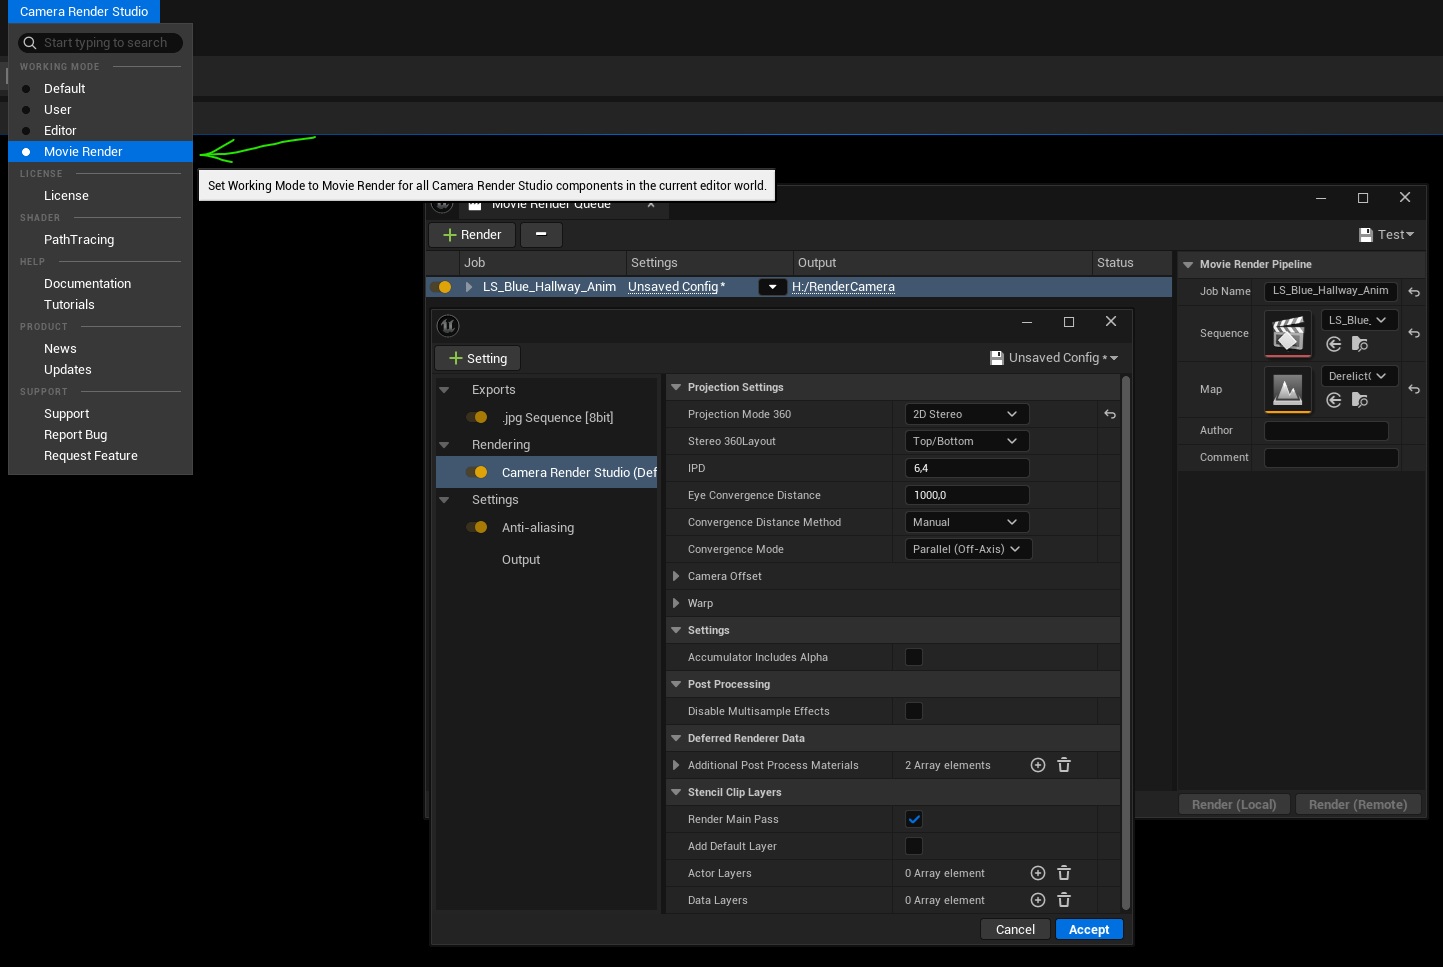Open Stereo 360Layout Top/Bottom dropdown
The height and width of the screenshot is (967, 1443).
pyautogui.click(x=966, y=441)
